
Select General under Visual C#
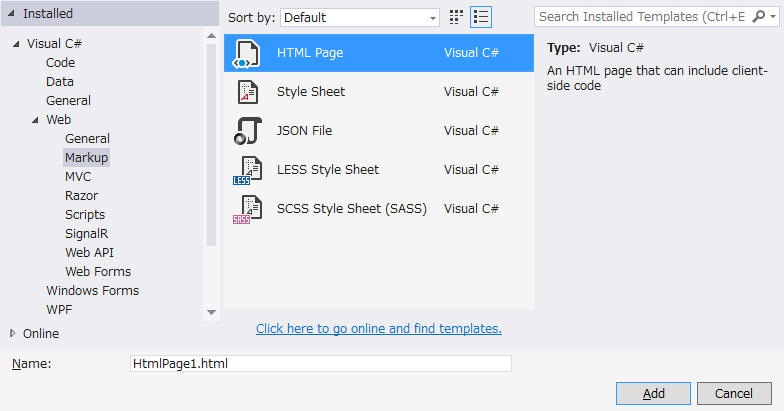pos(68,100)
